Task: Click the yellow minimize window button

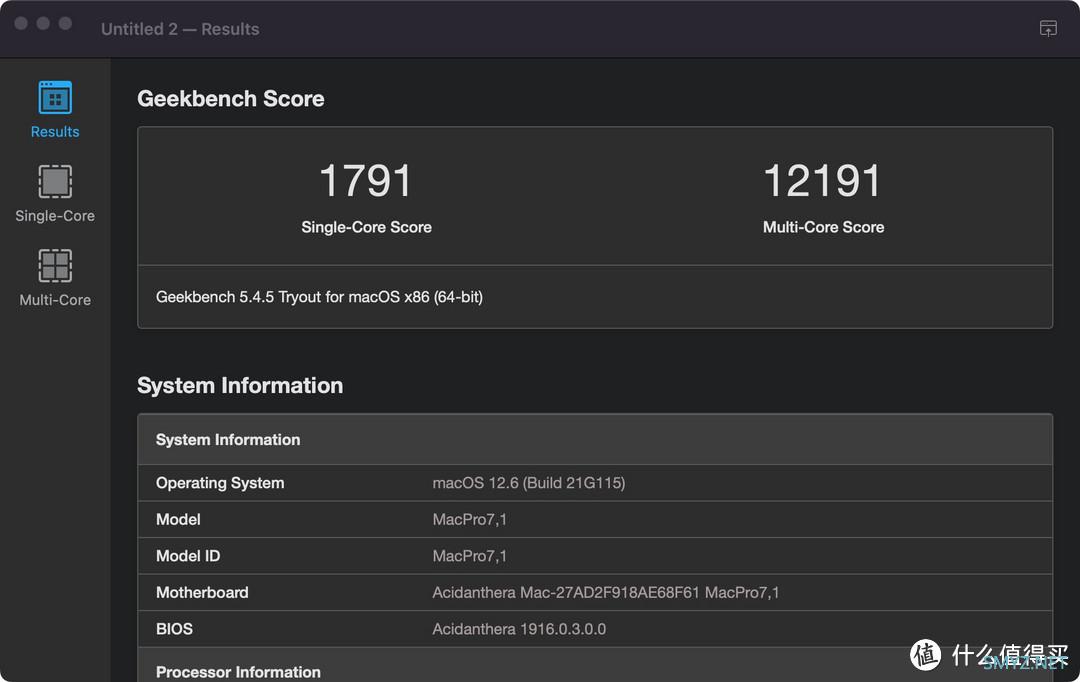Action: point(43,23)
